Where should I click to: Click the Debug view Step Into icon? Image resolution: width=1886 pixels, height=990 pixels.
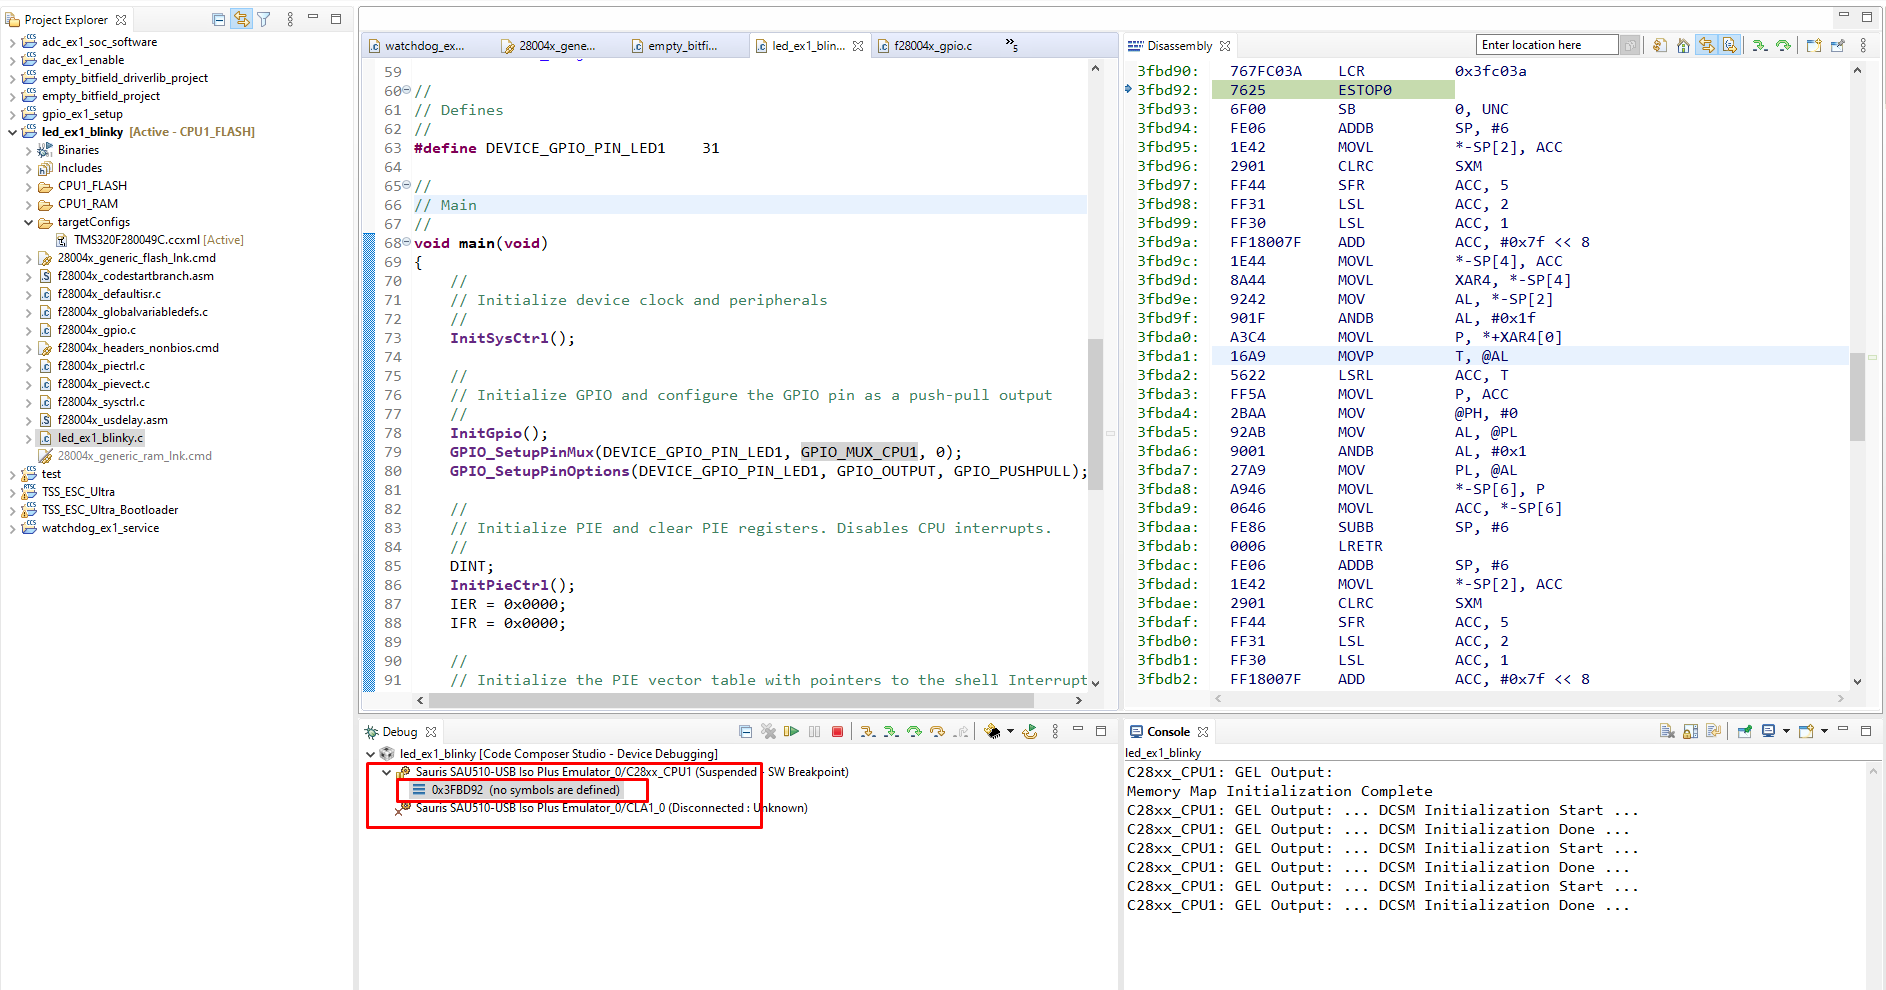tap(868, 731)
